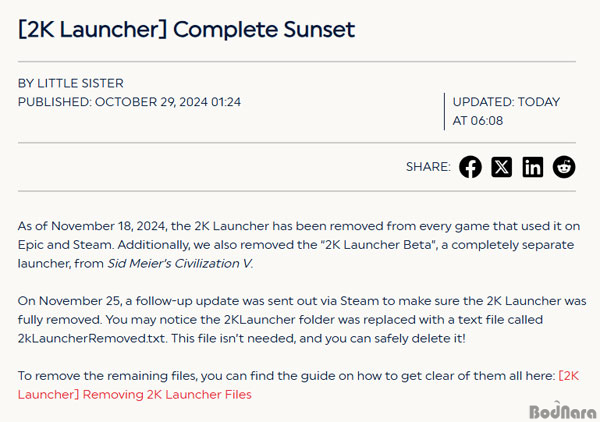Click the 'November 18, 2024' date in first paragraph

point(108,226)
